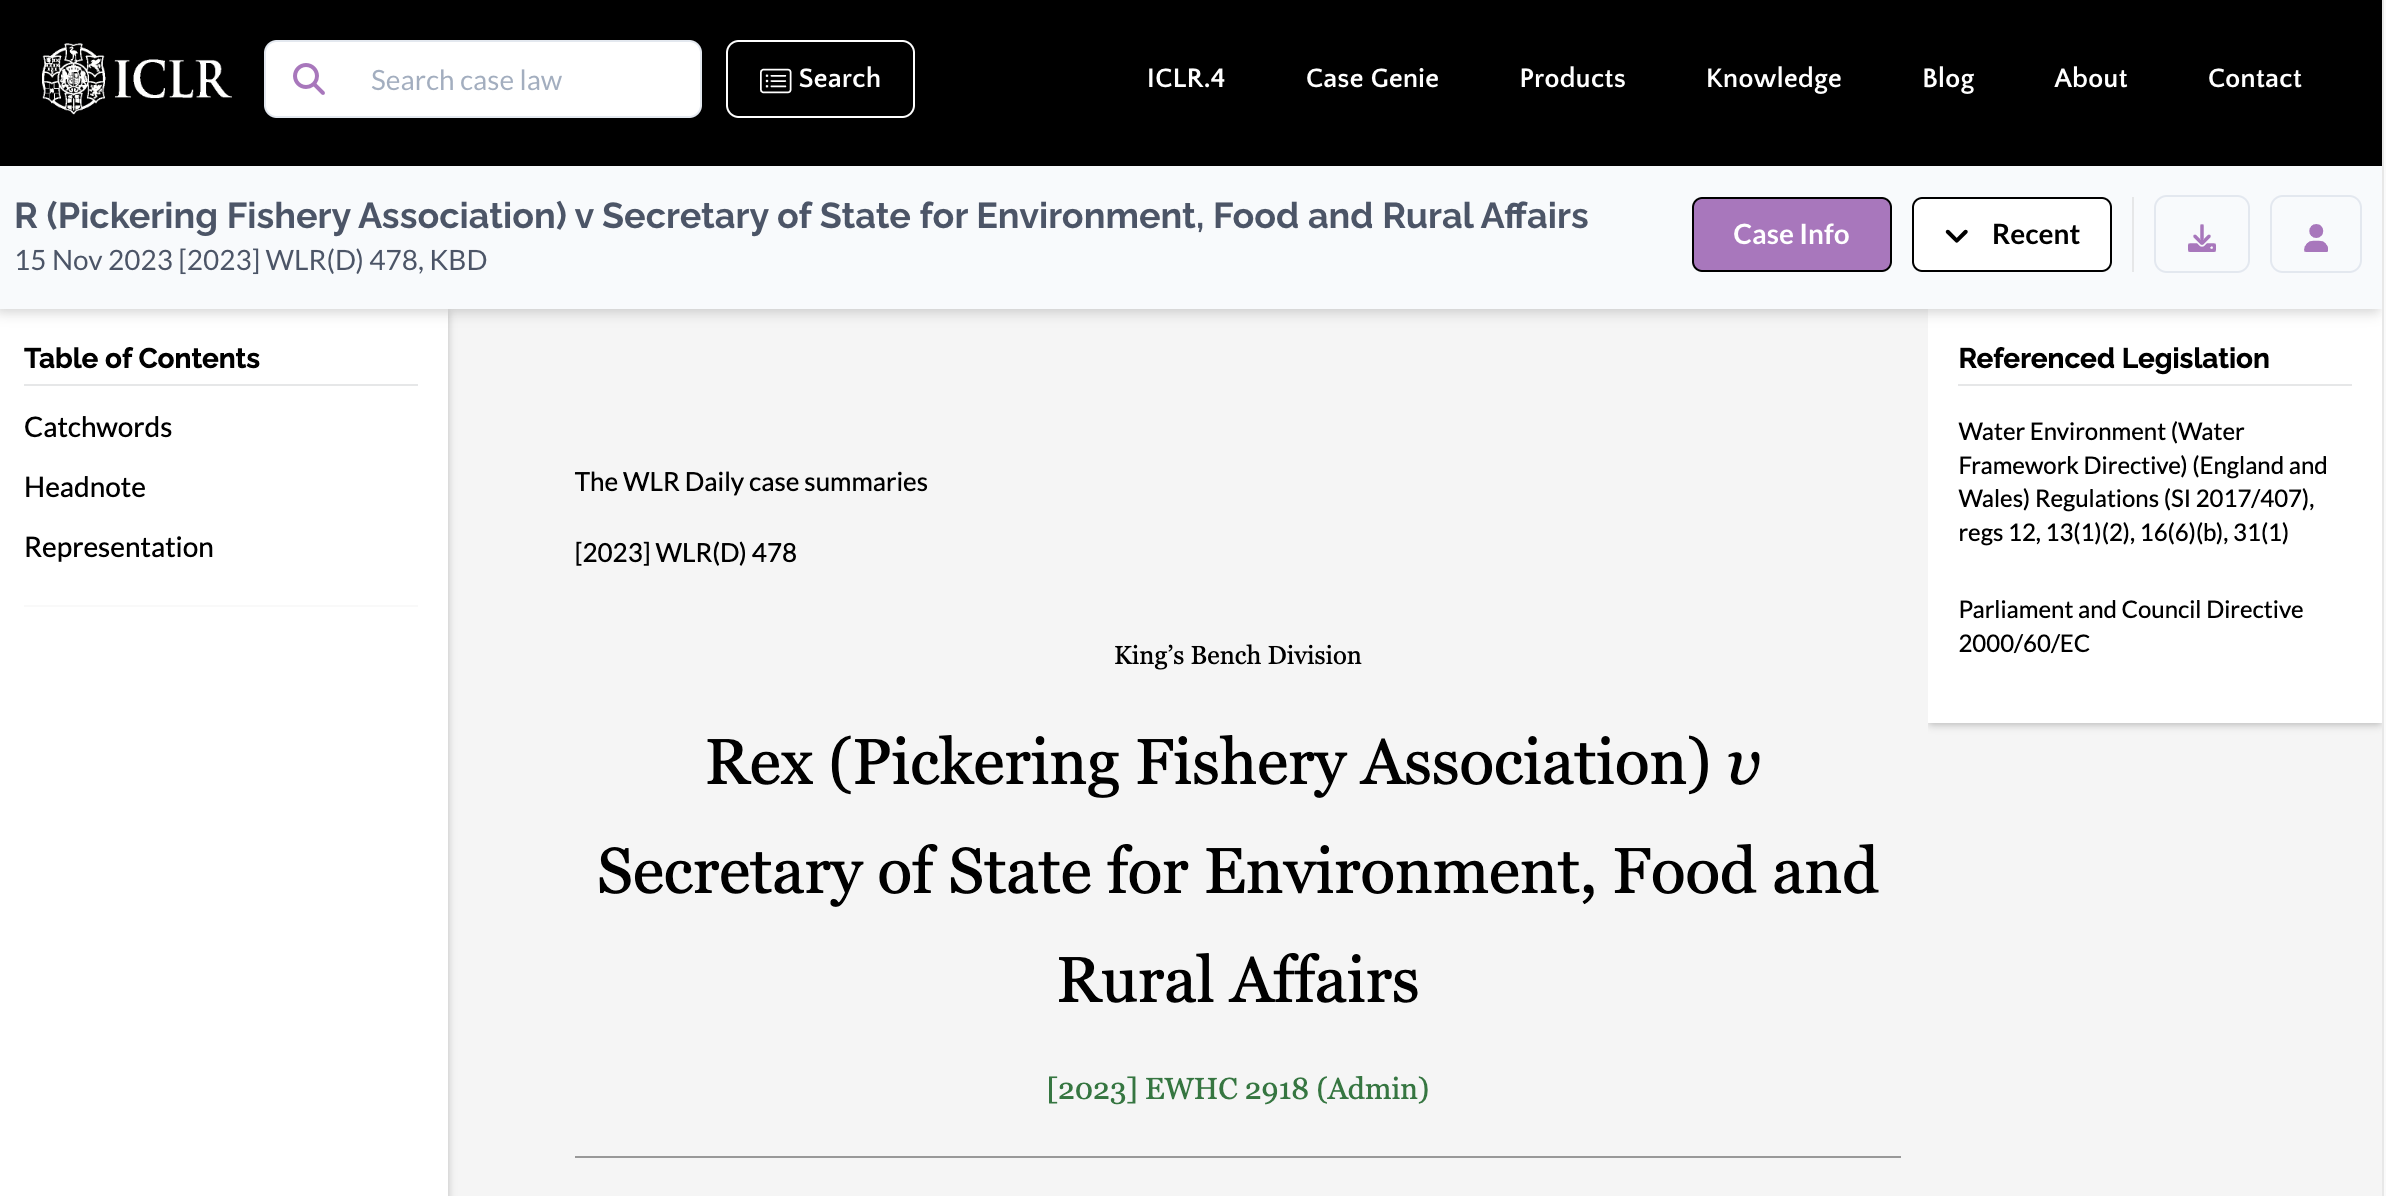The height and width of the screenshot is (1196, 2386).
Task: Open the Products menu
Action: point(1572,78)
